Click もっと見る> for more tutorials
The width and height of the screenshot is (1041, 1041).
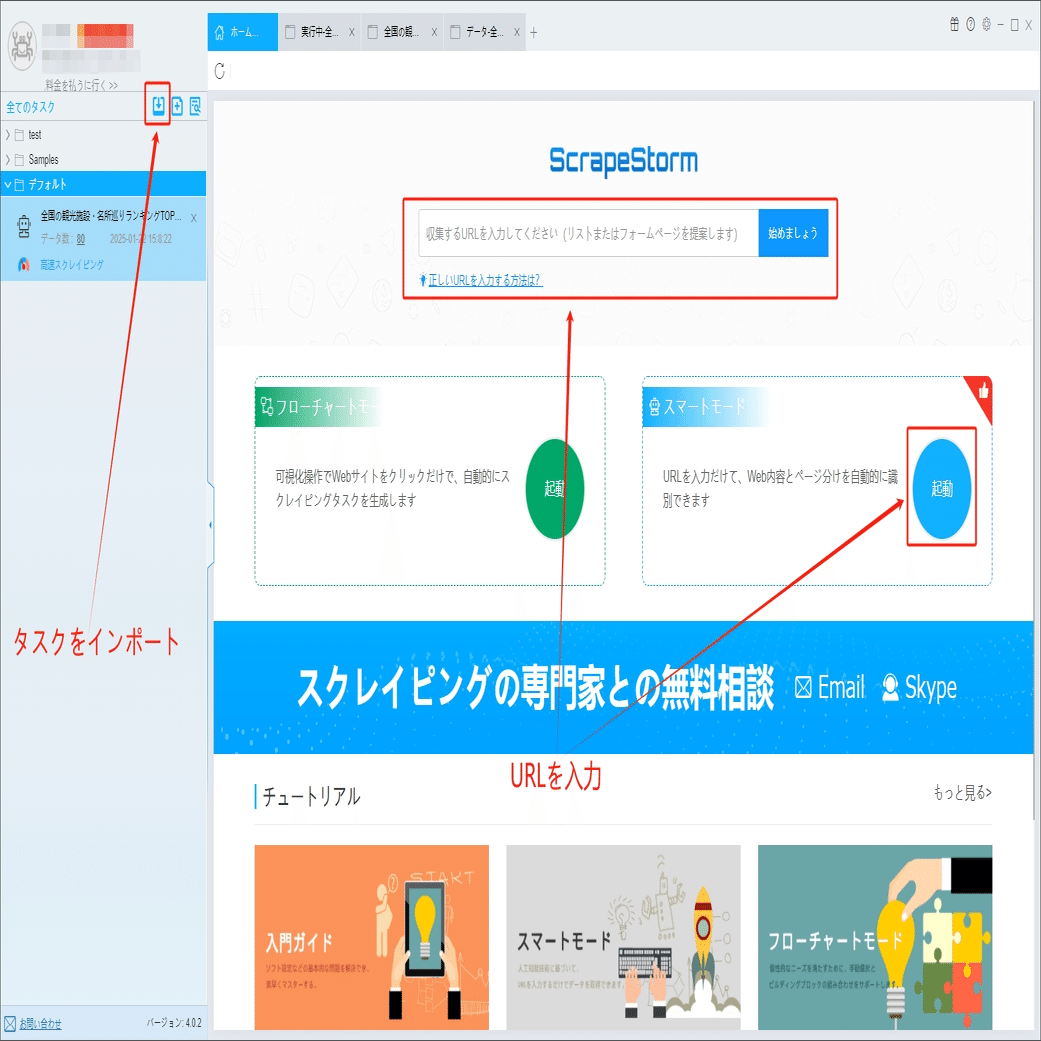(x=962, y=792)
